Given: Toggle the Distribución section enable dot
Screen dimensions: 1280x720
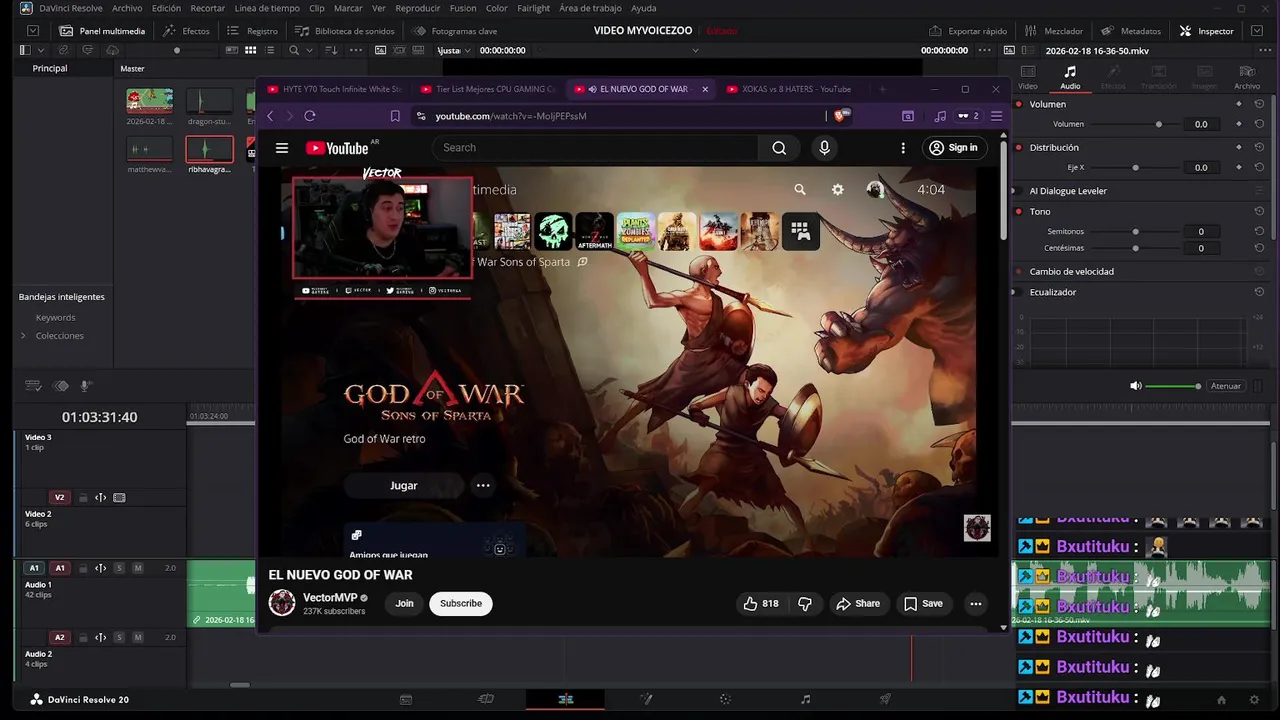Looking at the screenshot, I should click(x=1019, y=147).
